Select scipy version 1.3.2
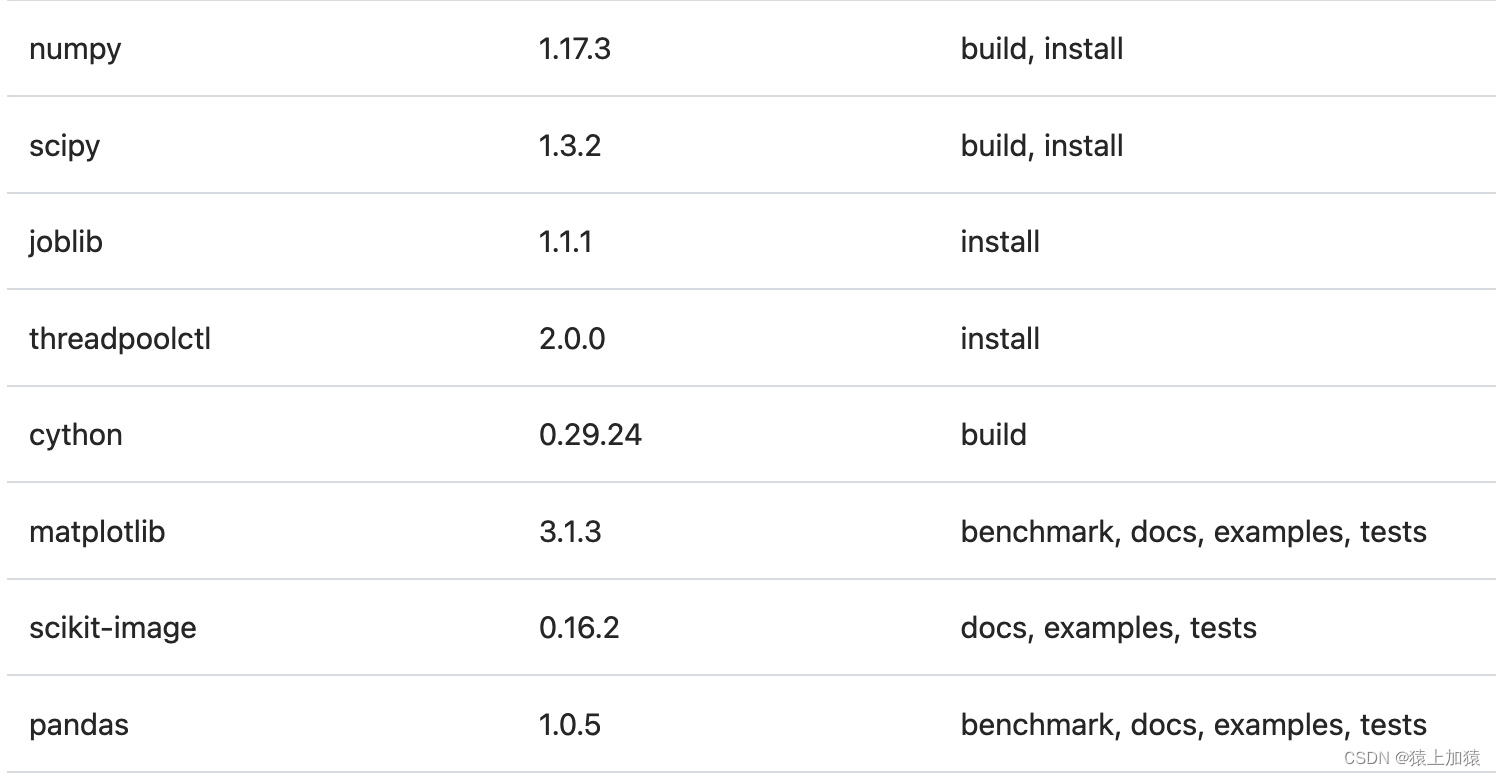 pos(570,146)
